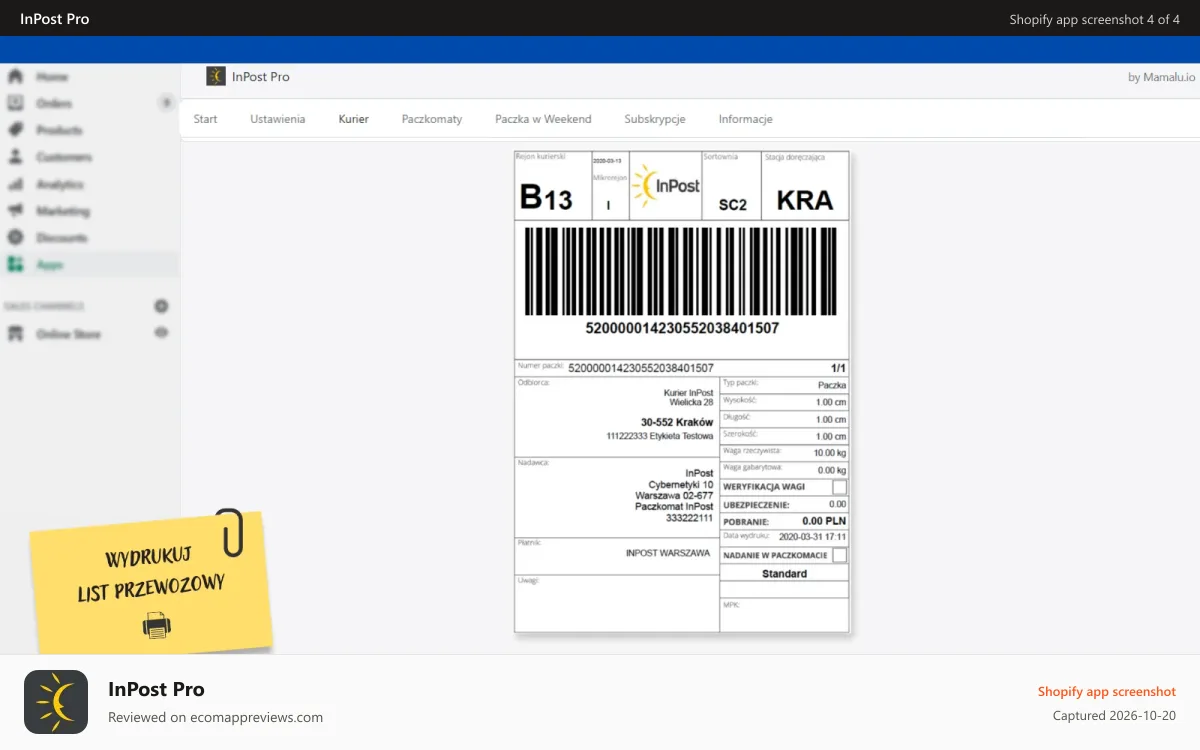This screenshot has height=750, width=1200.
Task: Click the ecomappreviews.com review text
Action: point(215,717)
